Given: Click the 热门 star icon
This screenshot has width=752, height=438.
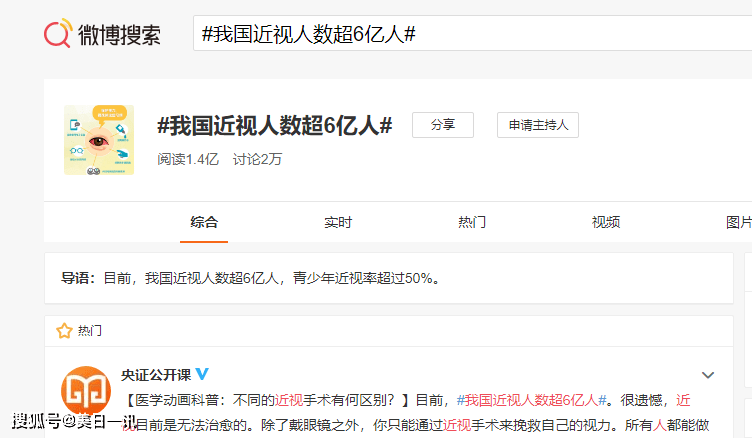Looking at the screenshot, I should (64, 331).
